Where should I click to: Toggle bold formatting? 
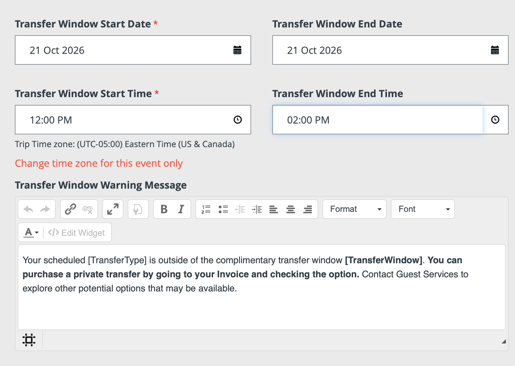pyautogui.click(x=164, y=209)
